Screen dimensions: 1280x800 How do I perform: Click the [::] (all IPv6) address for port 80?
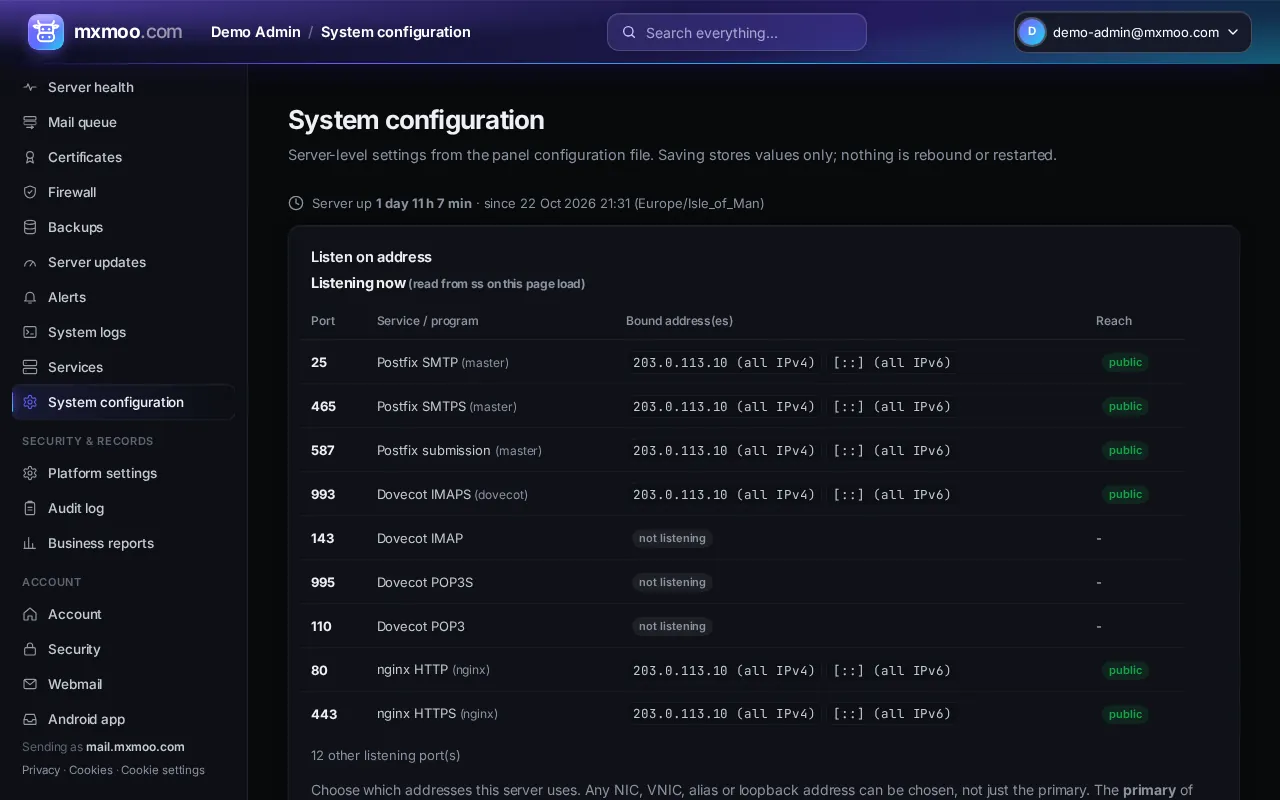point(892,670)
